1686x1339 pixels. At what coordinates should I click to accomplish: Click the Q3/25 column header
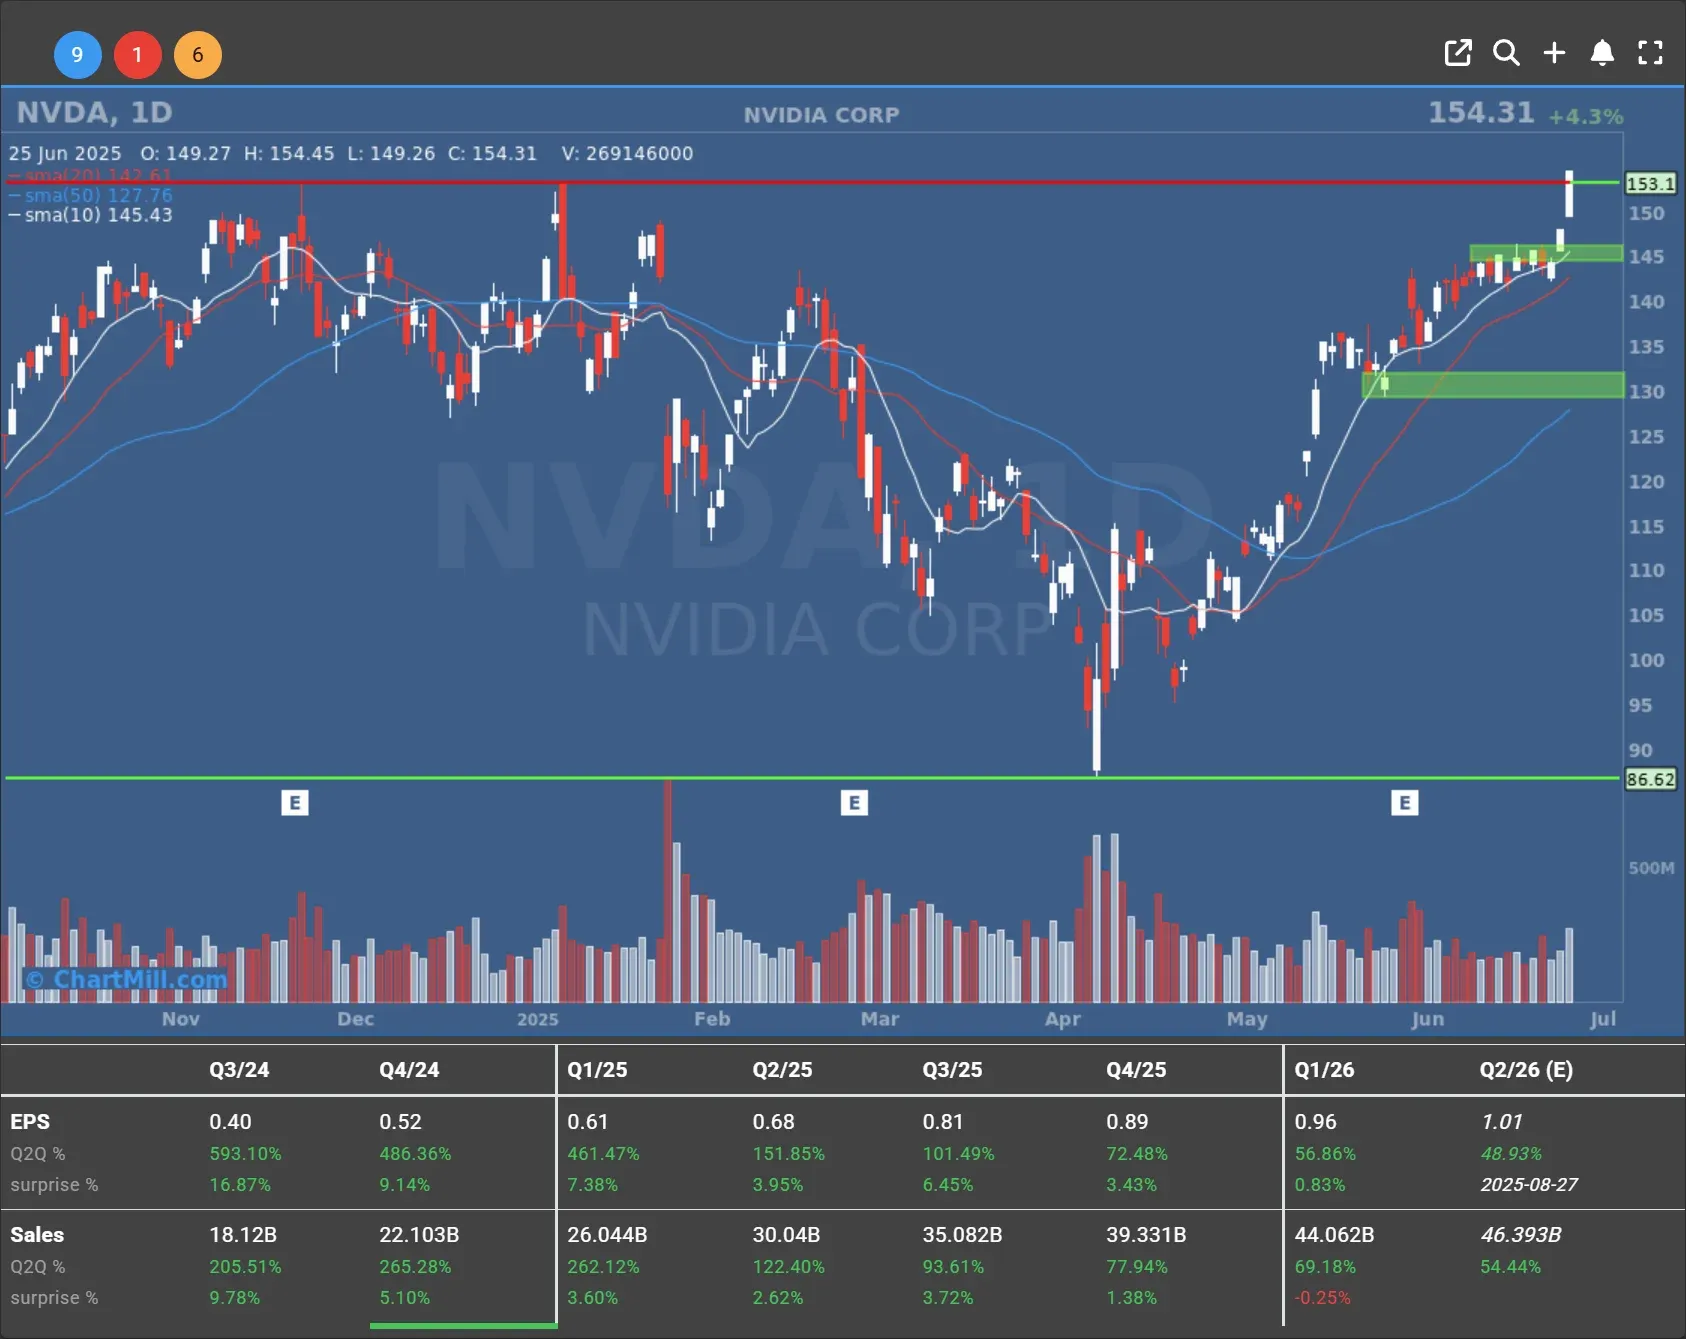point(952,1070)
